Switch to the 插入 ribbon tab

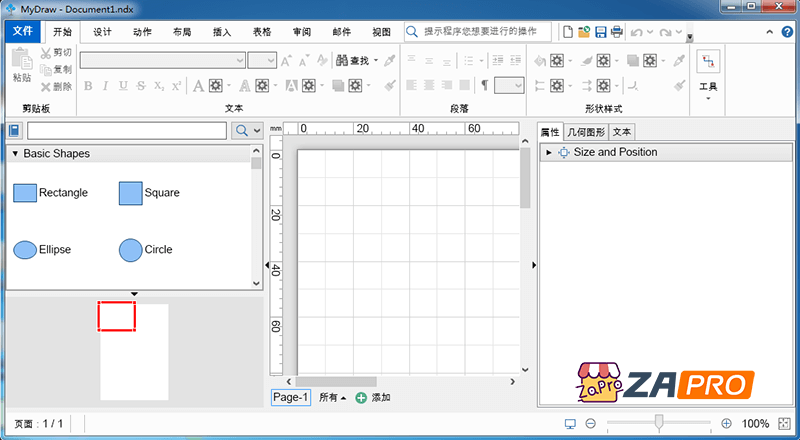pyautogui.click(x=222, y=32)
